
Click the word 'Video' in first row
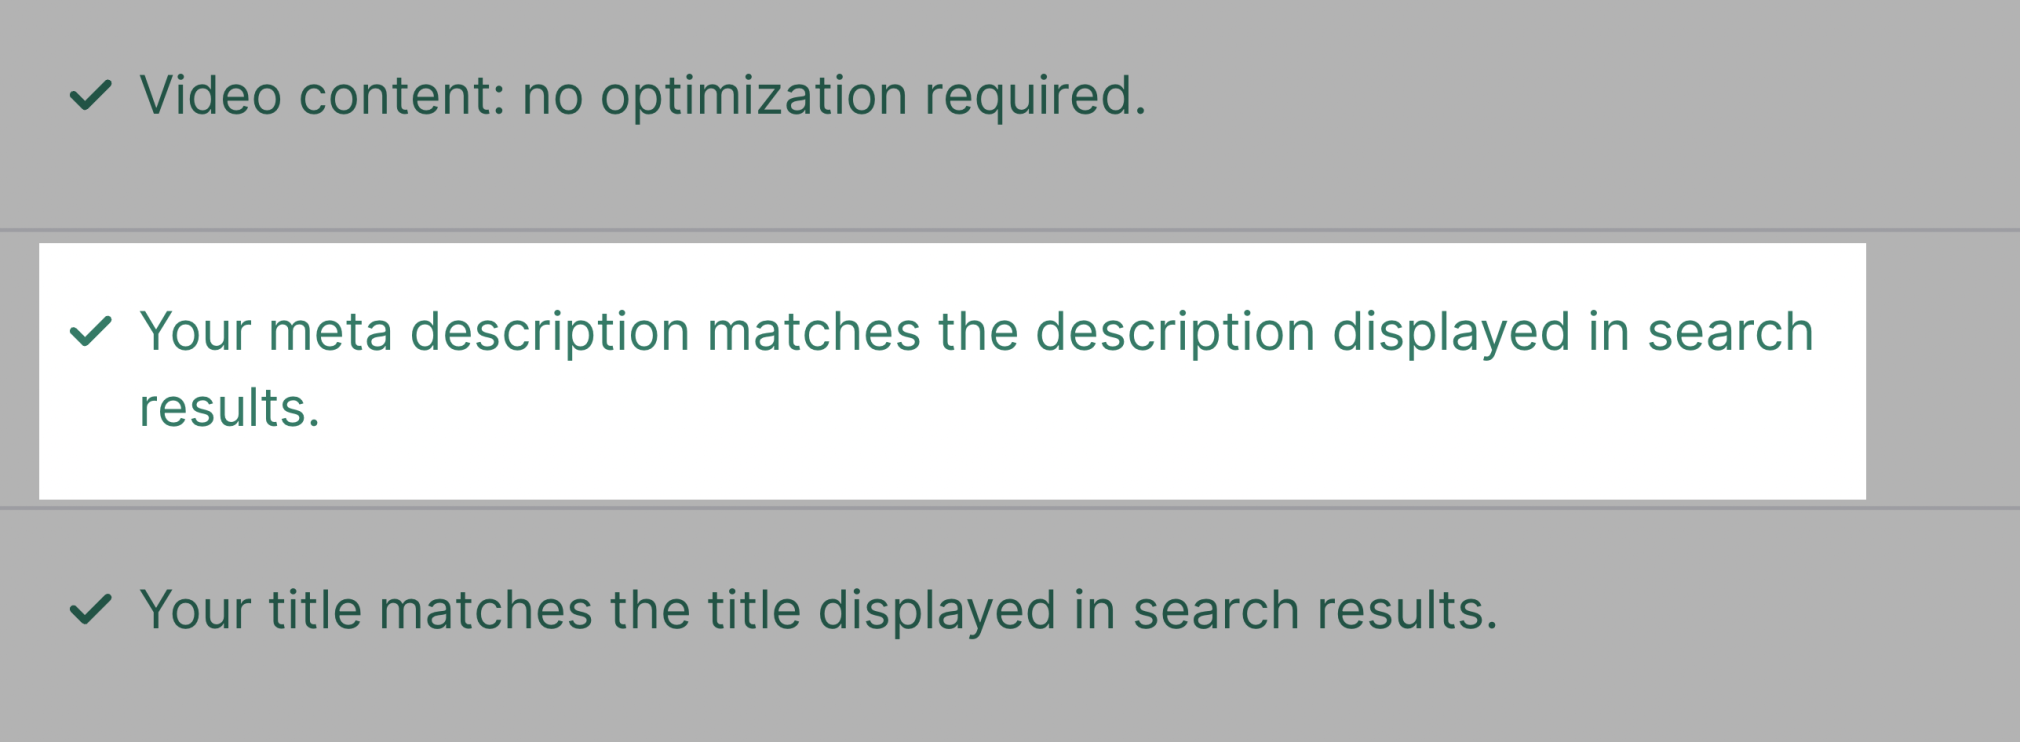(x=211, y=96)
